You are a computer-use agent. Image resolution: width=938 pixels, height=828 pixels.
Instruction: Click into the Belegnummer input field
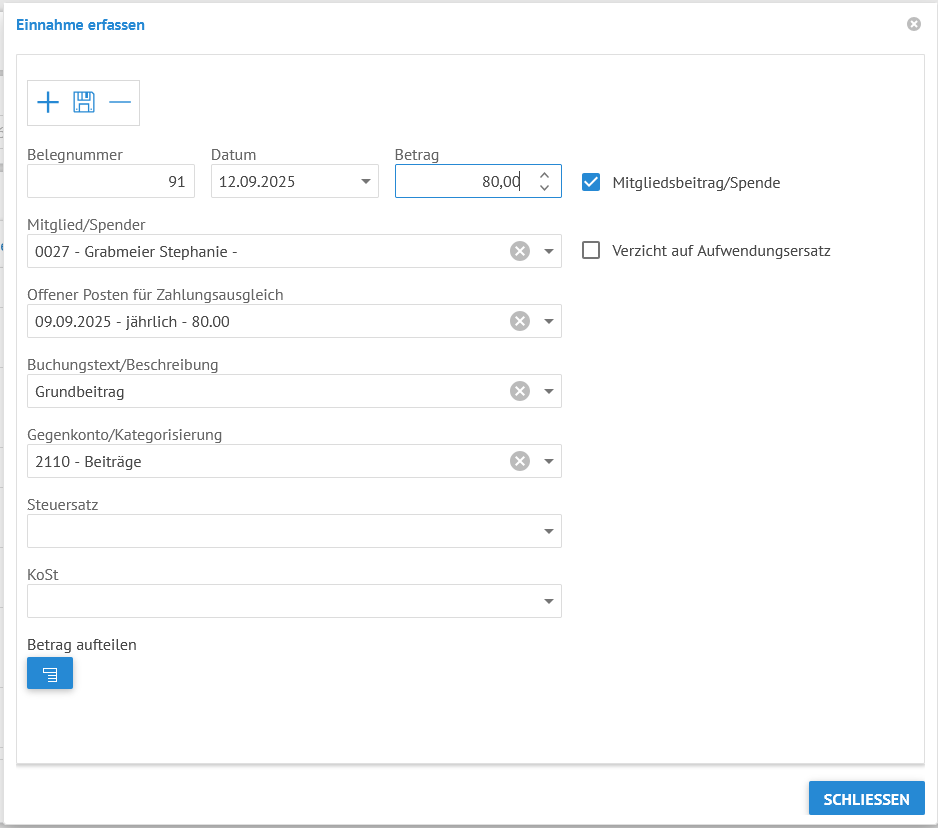pyautogui.click(x=110, y=182)
